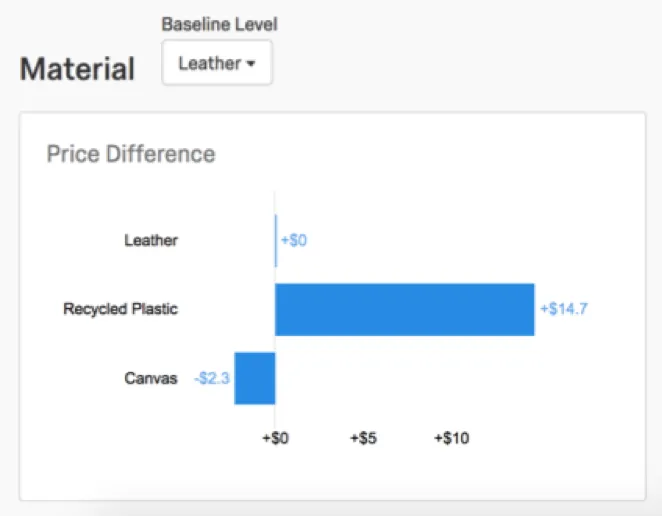The width and height of the screenshot is (662, 516).
Task: Click the Canvas negative blue bar
Action: click(x=254, y=378)
